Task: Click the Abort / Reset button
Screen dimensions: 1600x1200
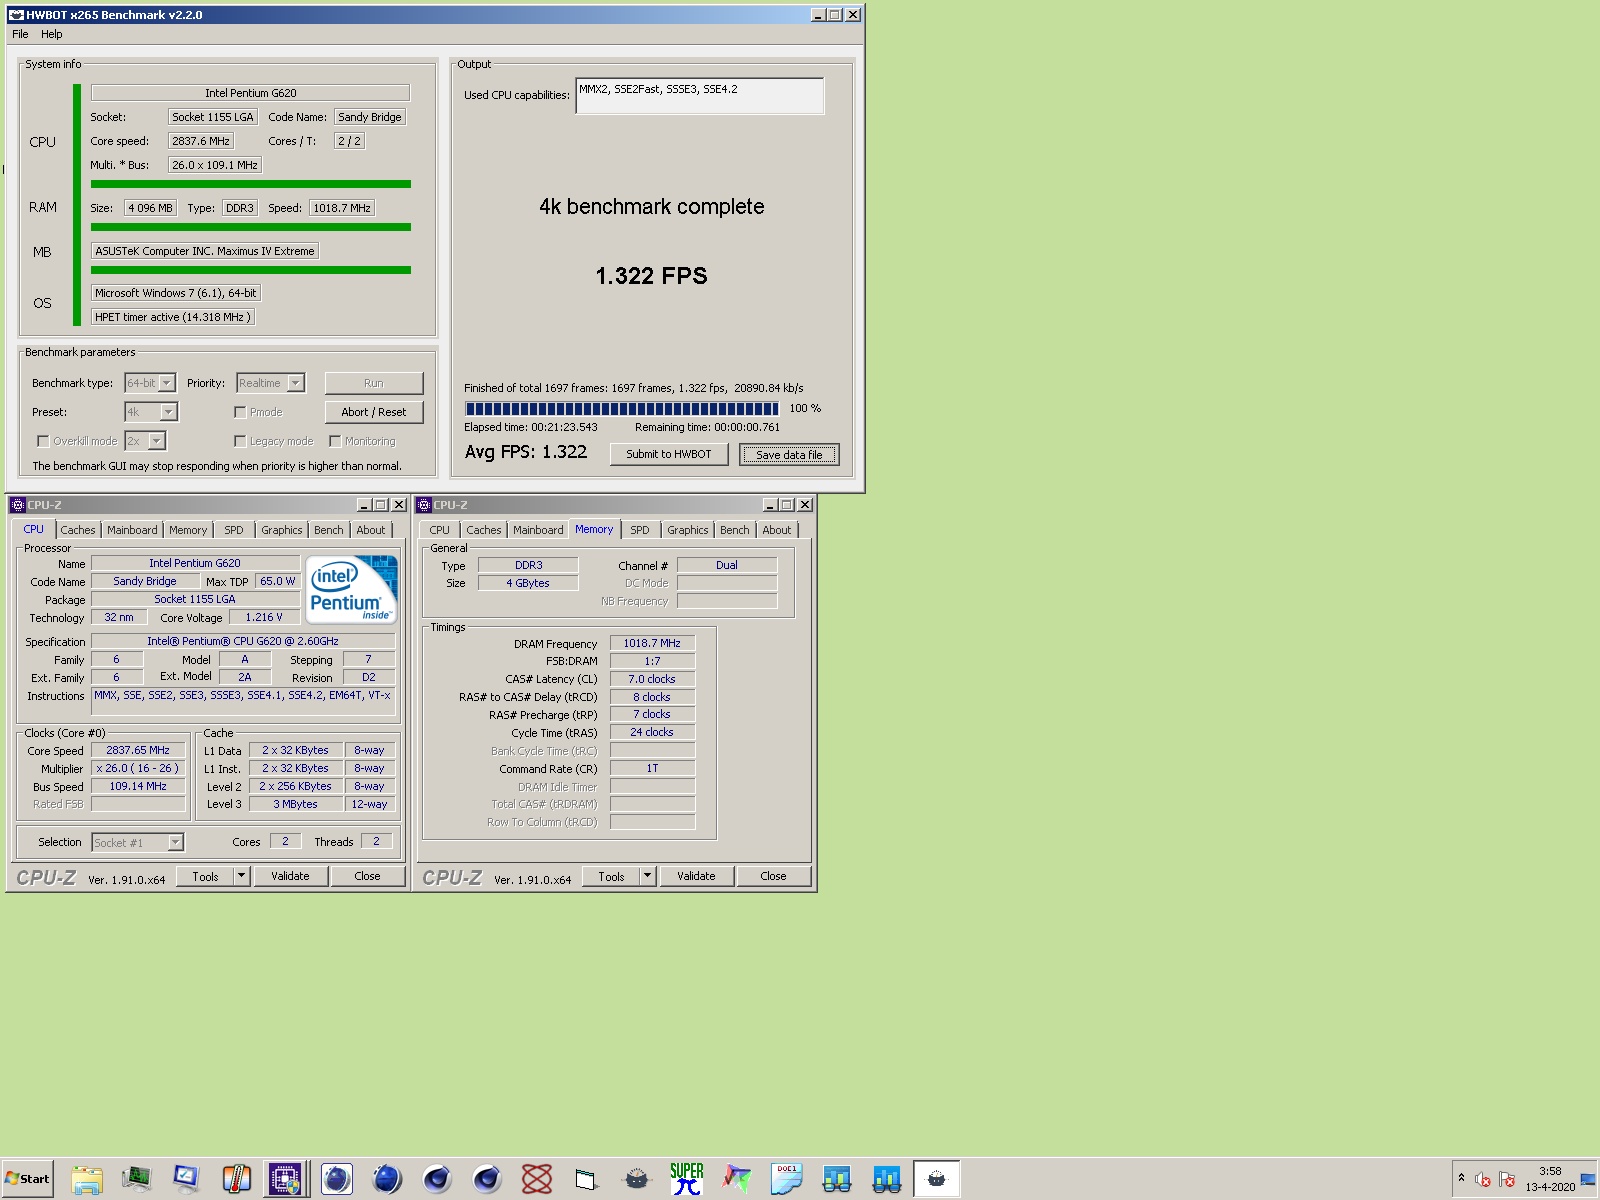Action: (x=374, y=412)
